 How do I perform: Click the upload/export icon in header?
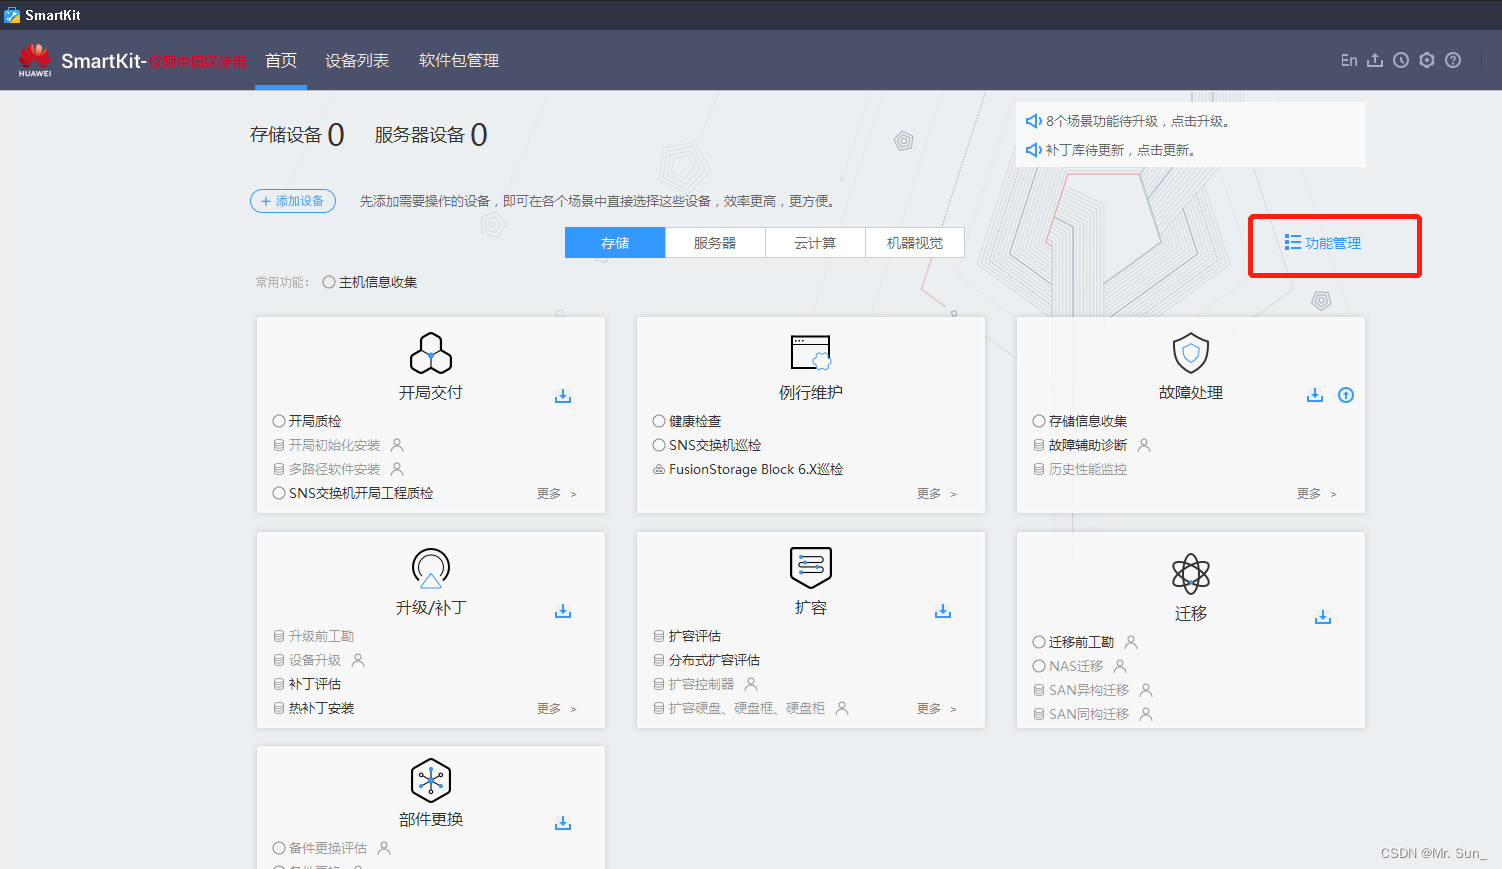point(1375,60)
